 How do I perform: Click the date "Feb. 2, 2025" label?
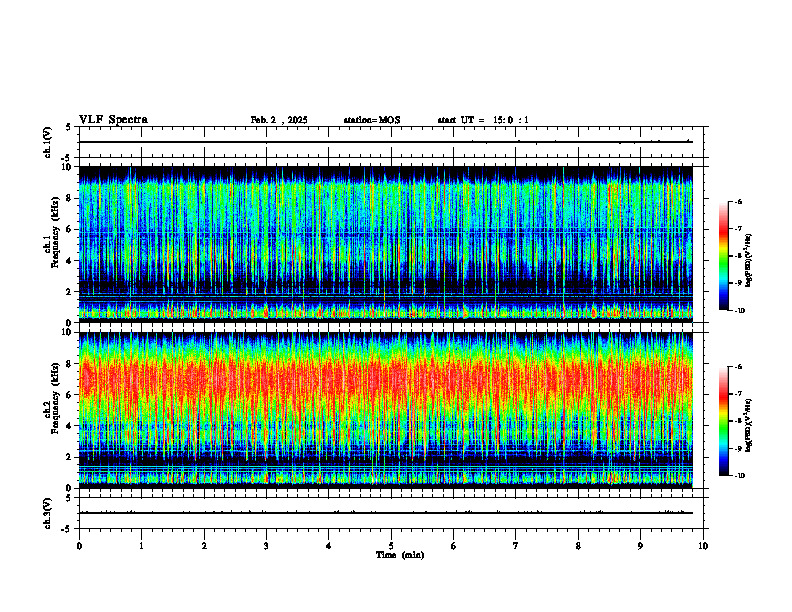click(x=279, y=120)
